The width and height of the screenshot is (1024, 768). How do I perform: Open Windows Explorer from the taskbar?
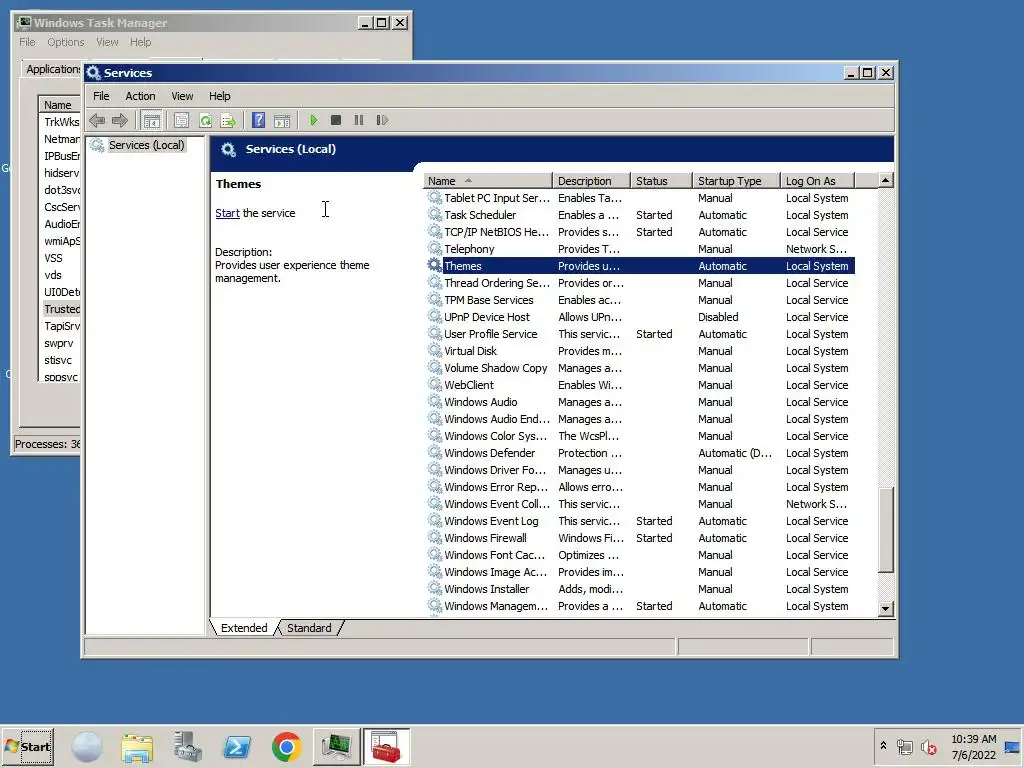click(x=136, y=747)
